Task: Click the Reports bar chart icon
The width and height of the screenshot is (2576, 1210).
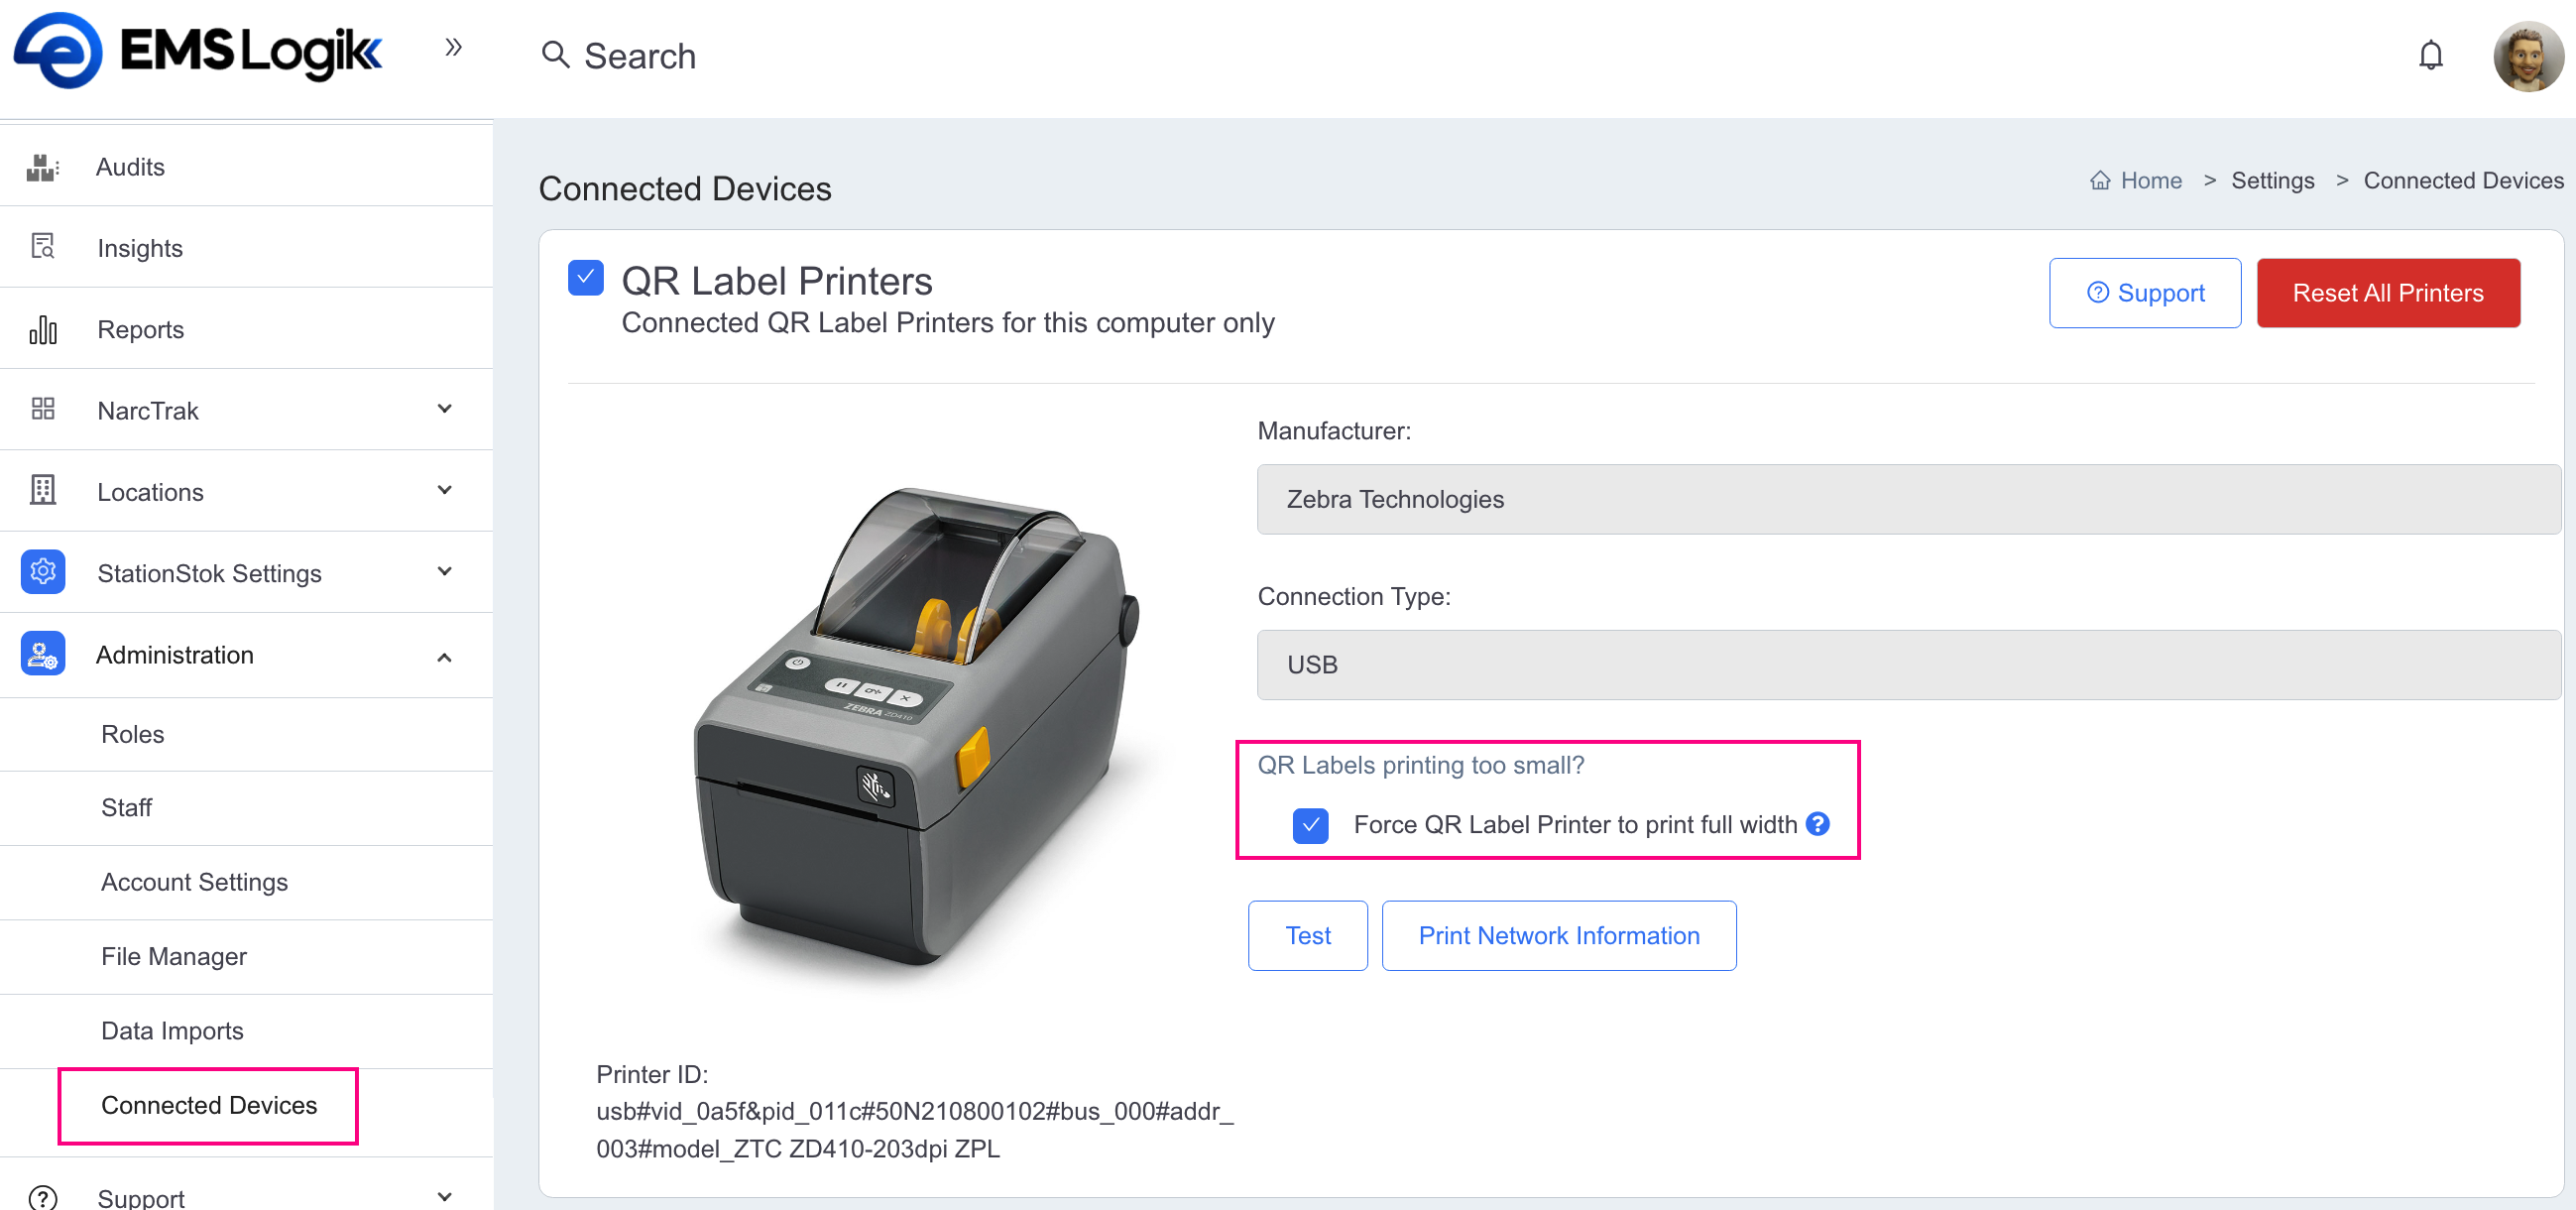Action: coord(42,329)
